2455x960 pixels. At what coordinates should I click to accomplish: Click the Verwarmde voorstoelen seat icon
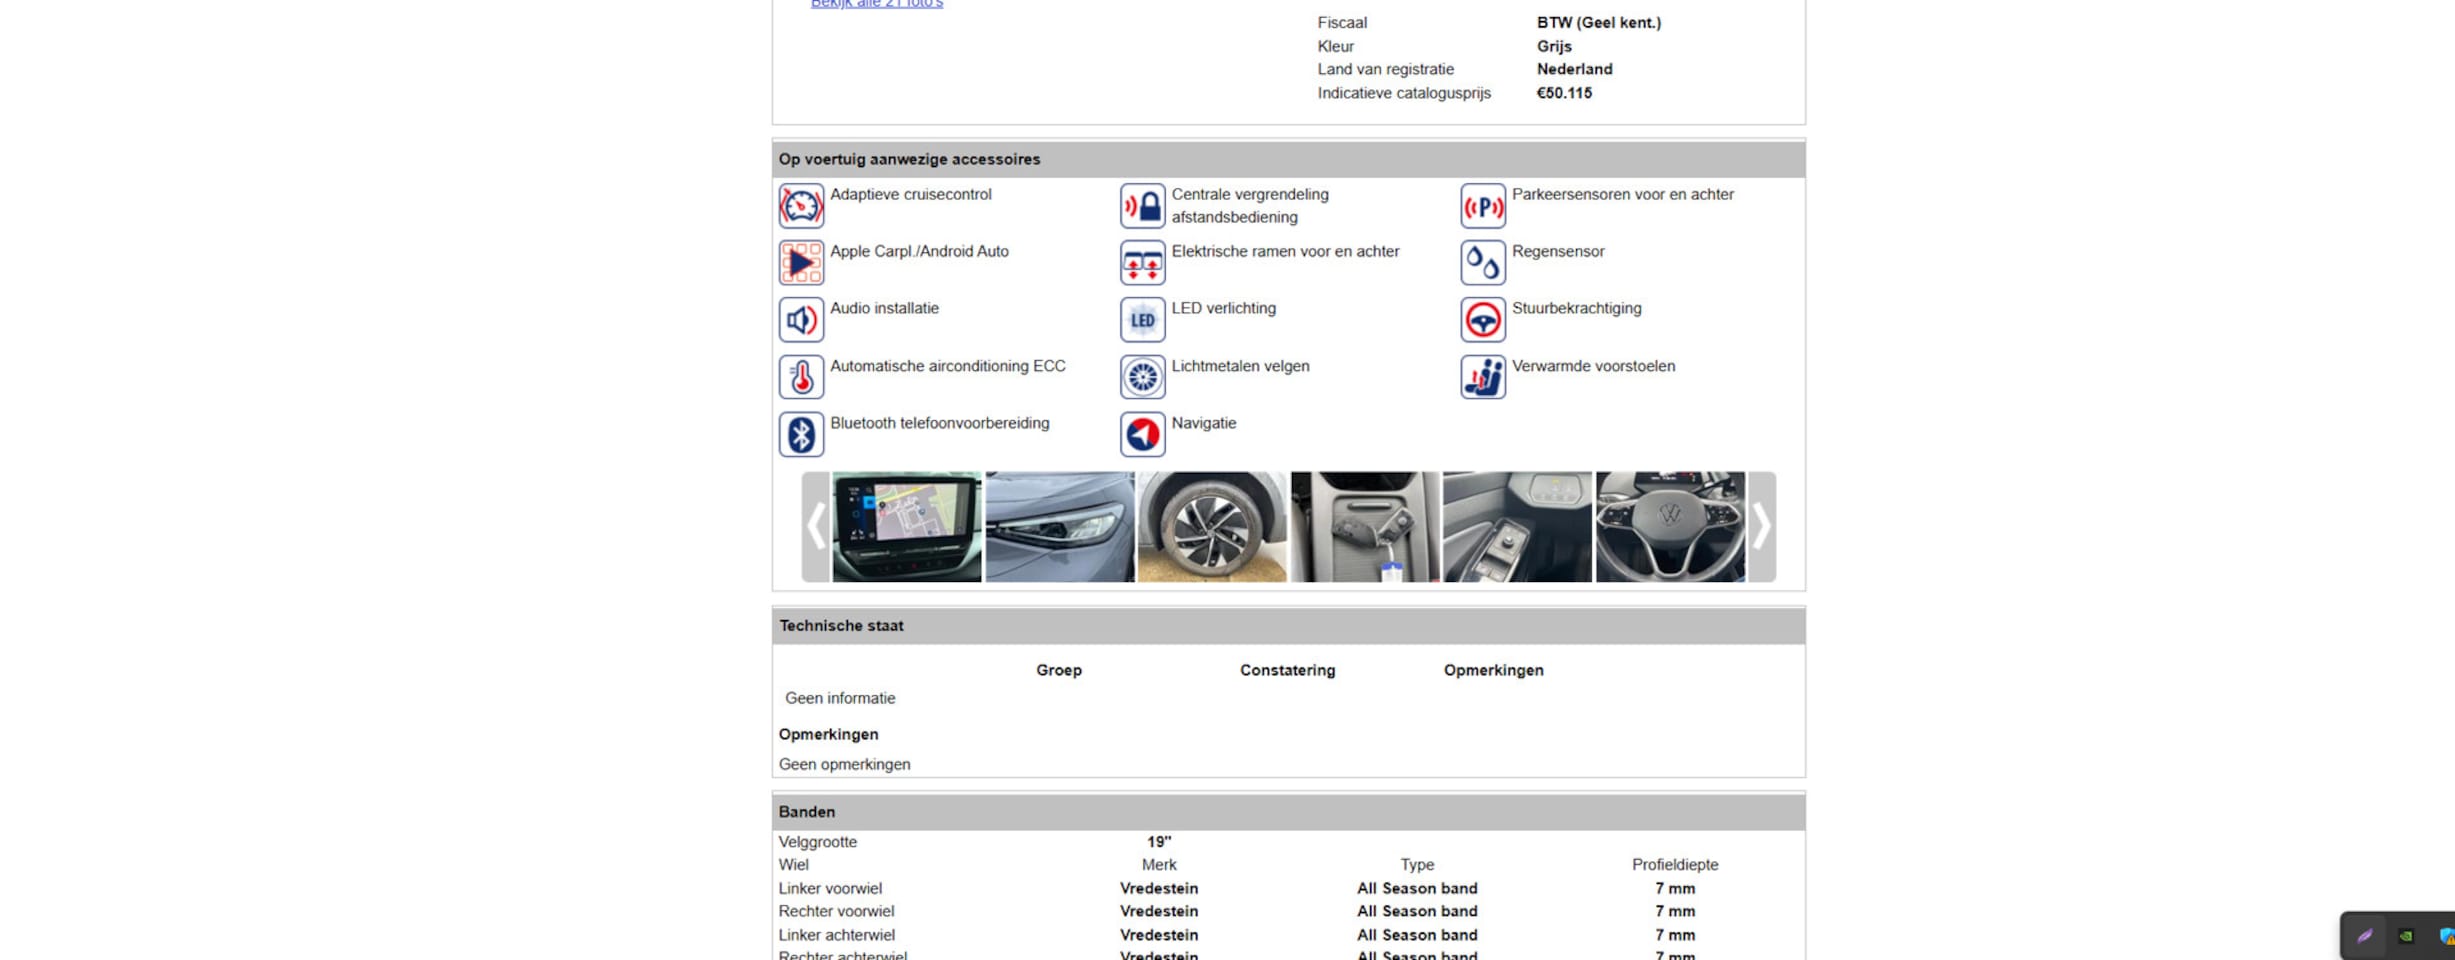pos(1482,377)
